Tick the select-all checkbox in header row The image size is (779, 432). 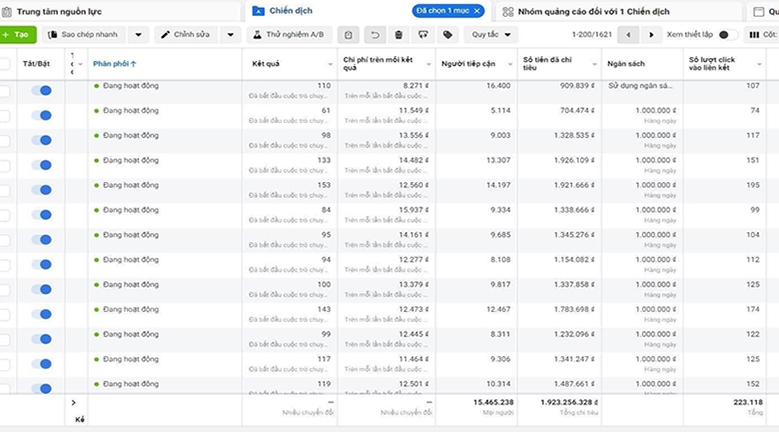[4, 64]
